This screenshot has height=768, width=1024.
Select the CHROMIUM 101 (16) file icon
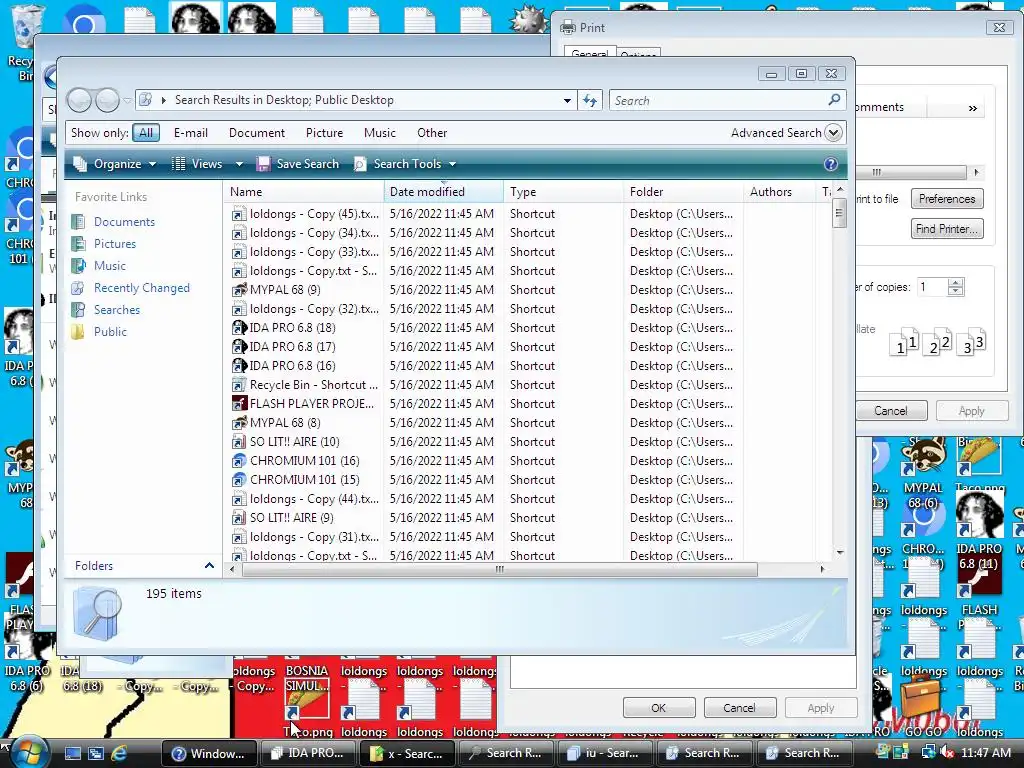(240, 460)
